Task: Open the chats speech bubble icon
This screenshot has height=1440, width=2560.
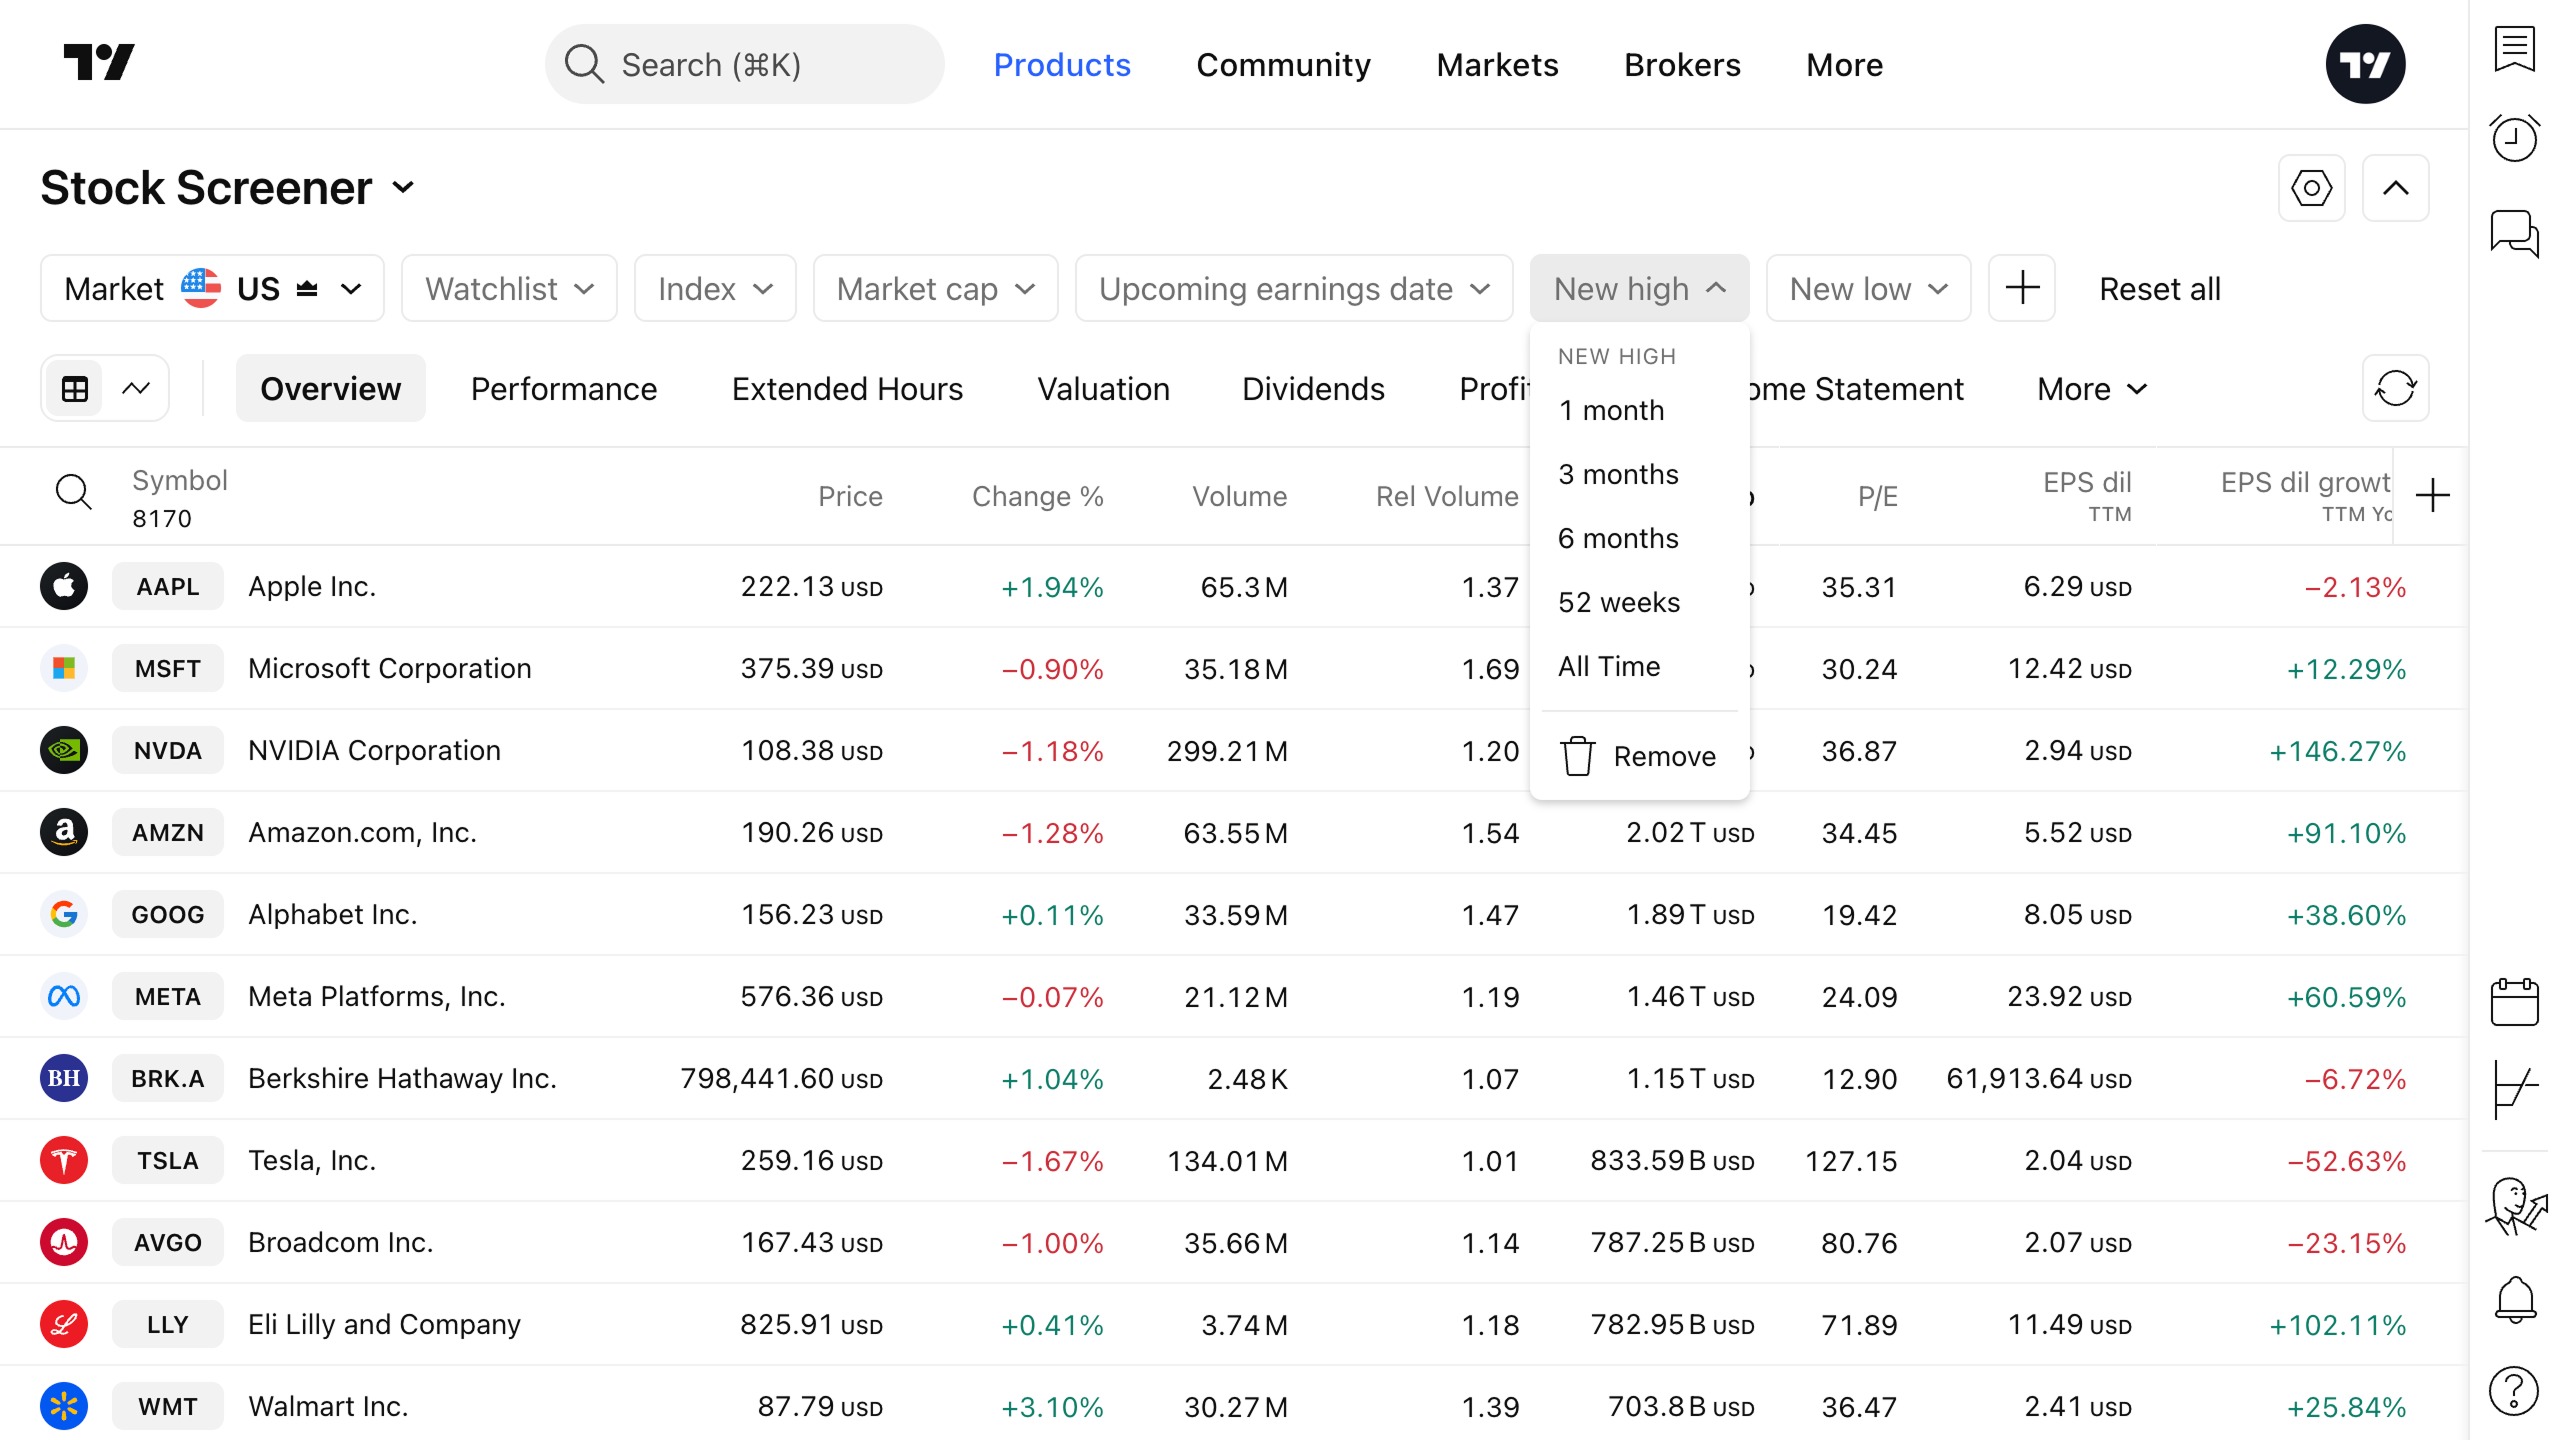Action: (x=2514, y=233)
